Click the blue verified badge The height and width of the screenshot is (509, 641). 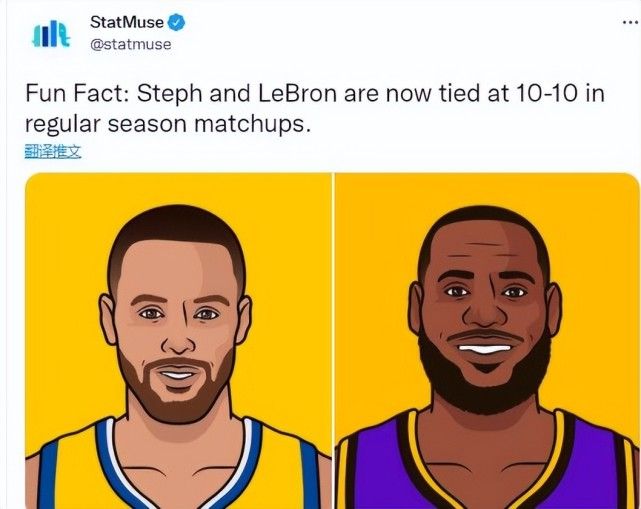(177, 22)
